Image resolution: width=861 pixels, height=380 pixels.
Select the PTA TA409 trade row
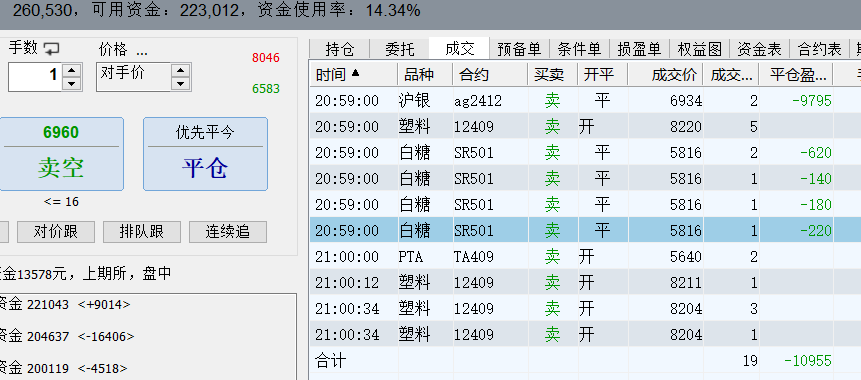(585, 256)
